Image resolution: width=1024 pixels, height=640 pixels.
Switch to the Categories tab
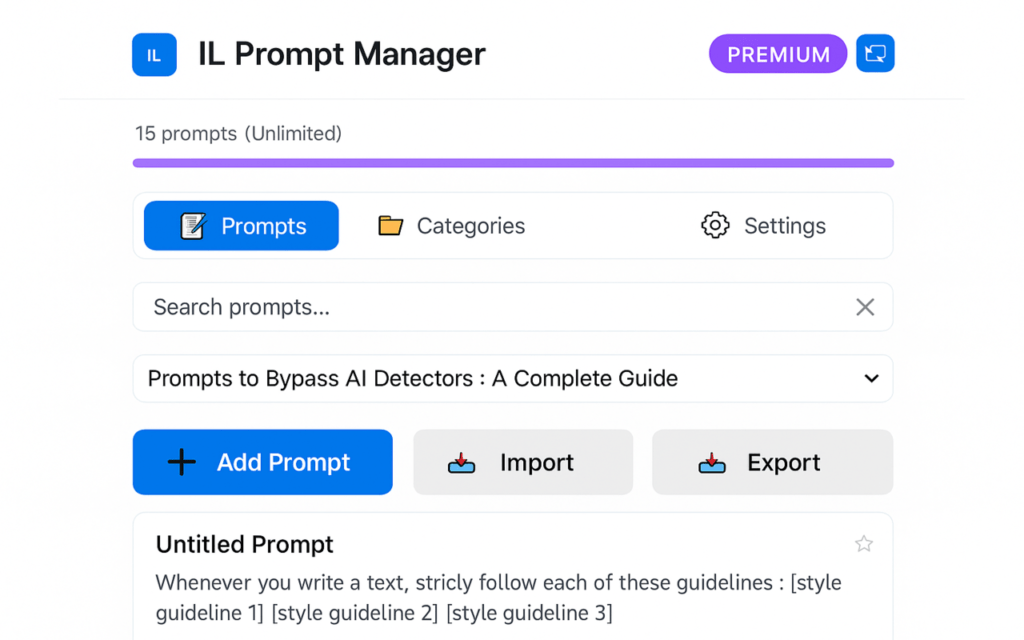click(x=470, y=226)
